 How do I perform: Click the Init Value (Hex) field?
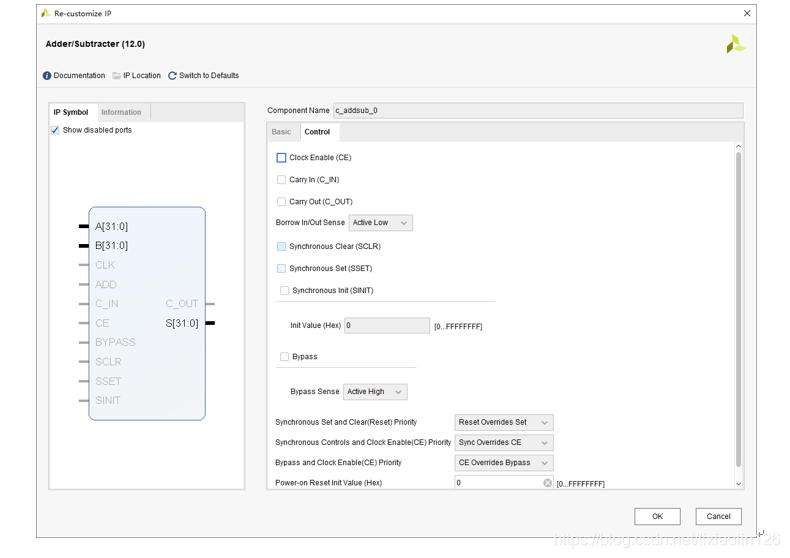[387, 325]
